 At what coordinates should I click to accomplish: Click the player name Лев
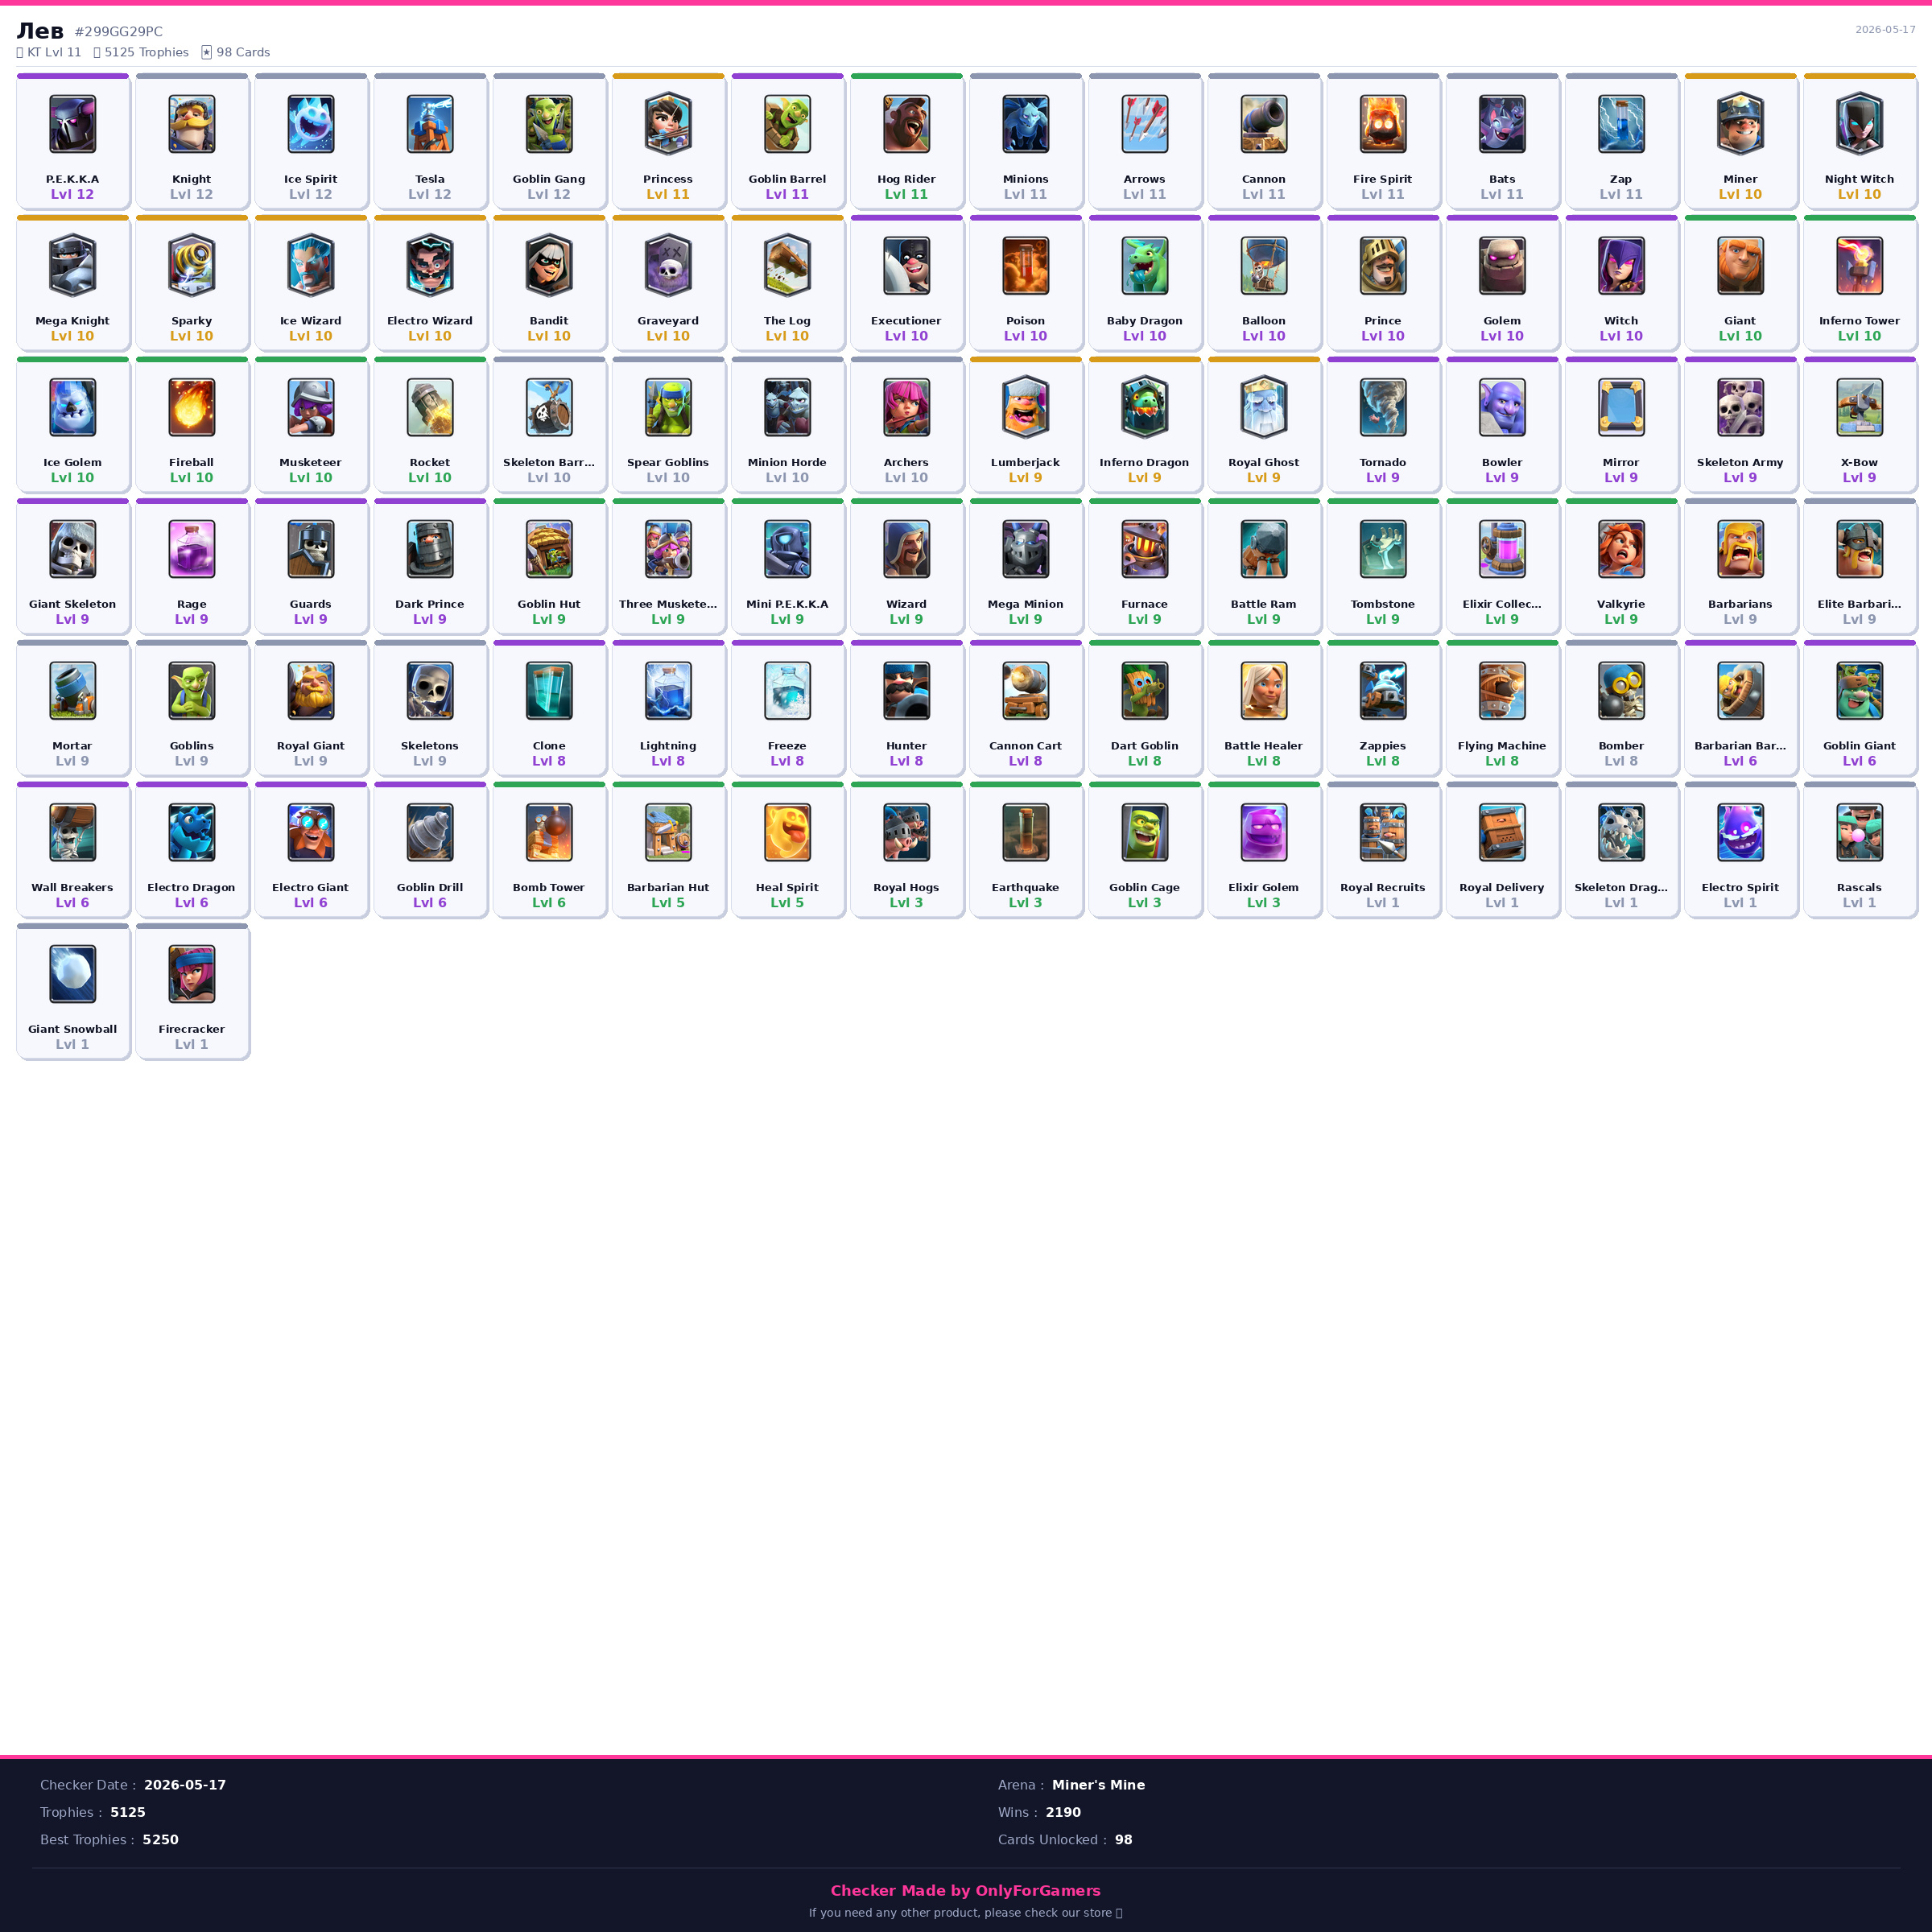40,31
